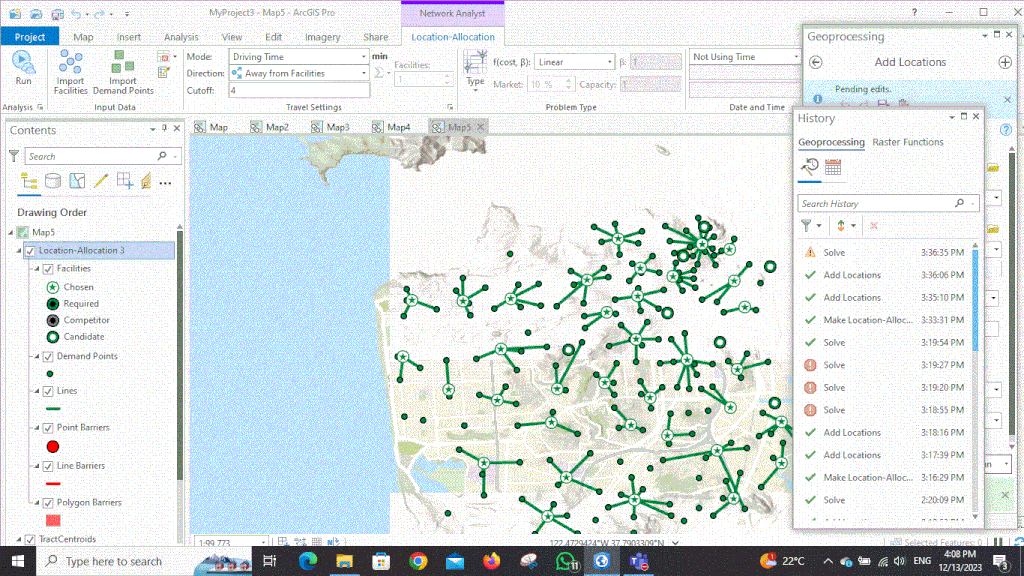Run the location-allocation analysis

24,68
